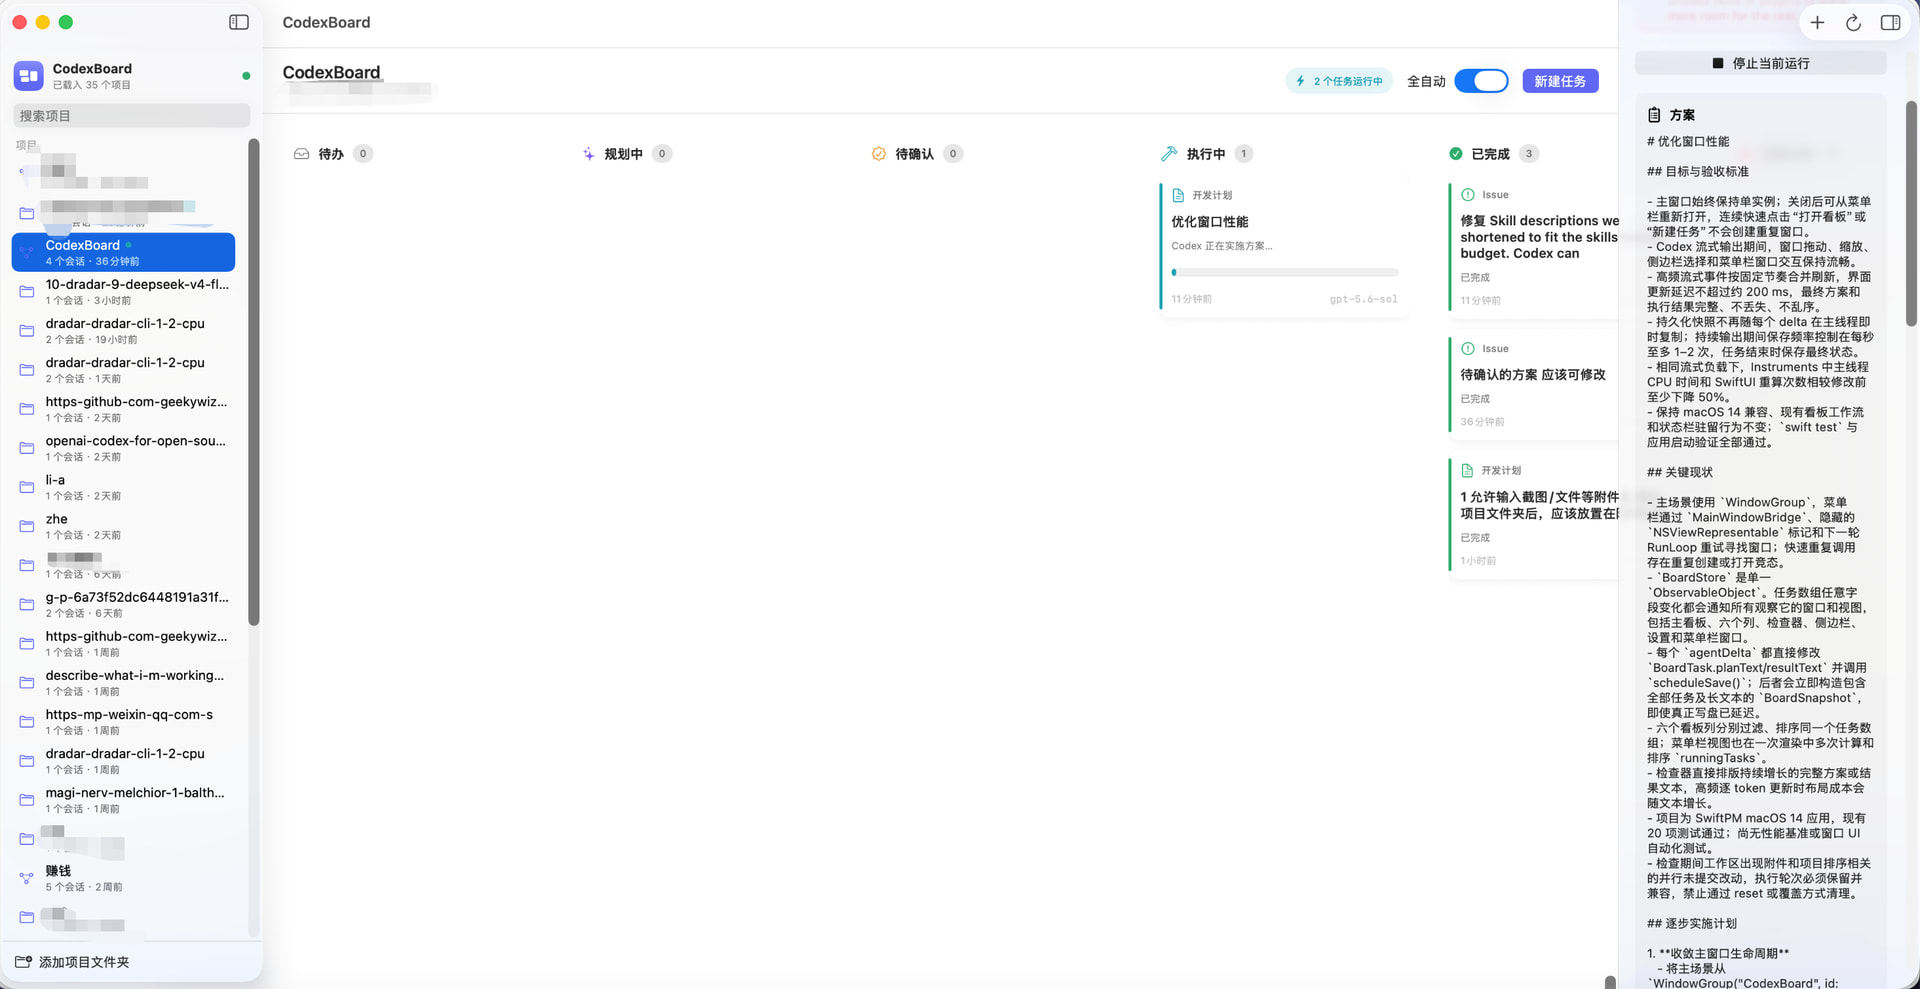This screenshot has width=1920, height=989.
Task: Click the branch icon beside the 赚钱 project
Action: coord(27,878)
